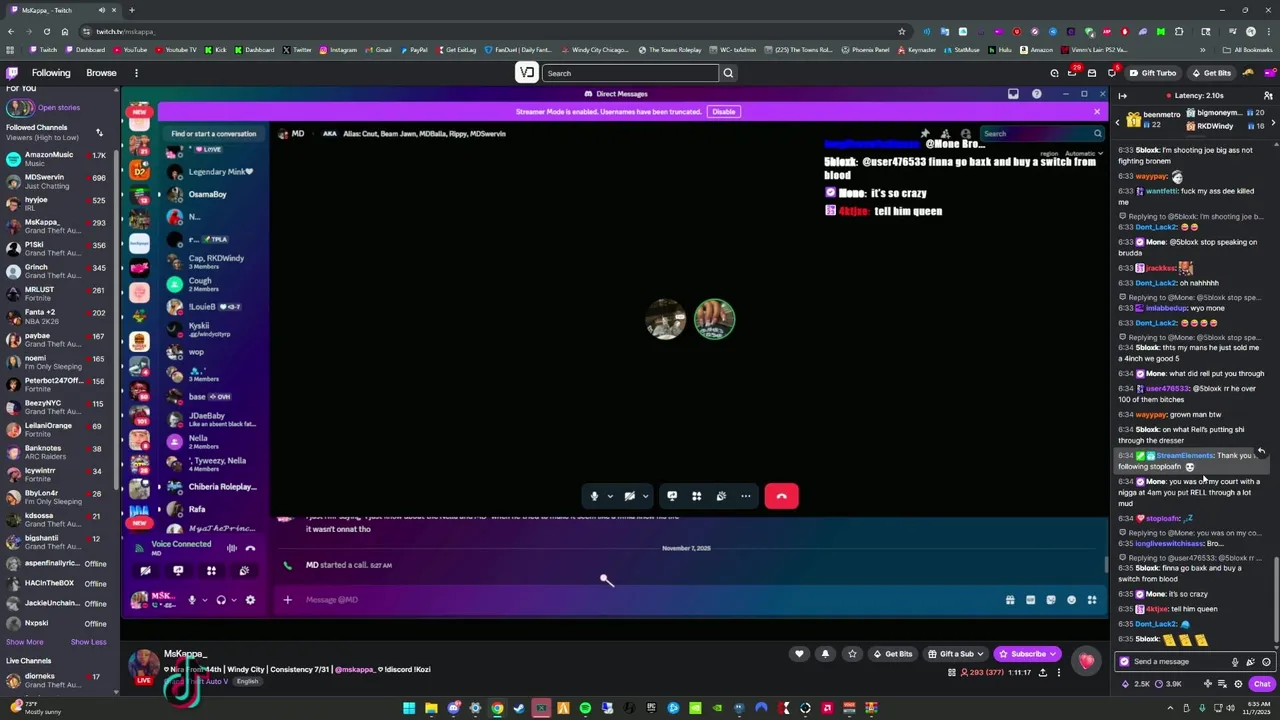This screenshot has height=720, width=1280.
Task: Open Gift a Sub dropdown
Action: [x=957, y=654]
